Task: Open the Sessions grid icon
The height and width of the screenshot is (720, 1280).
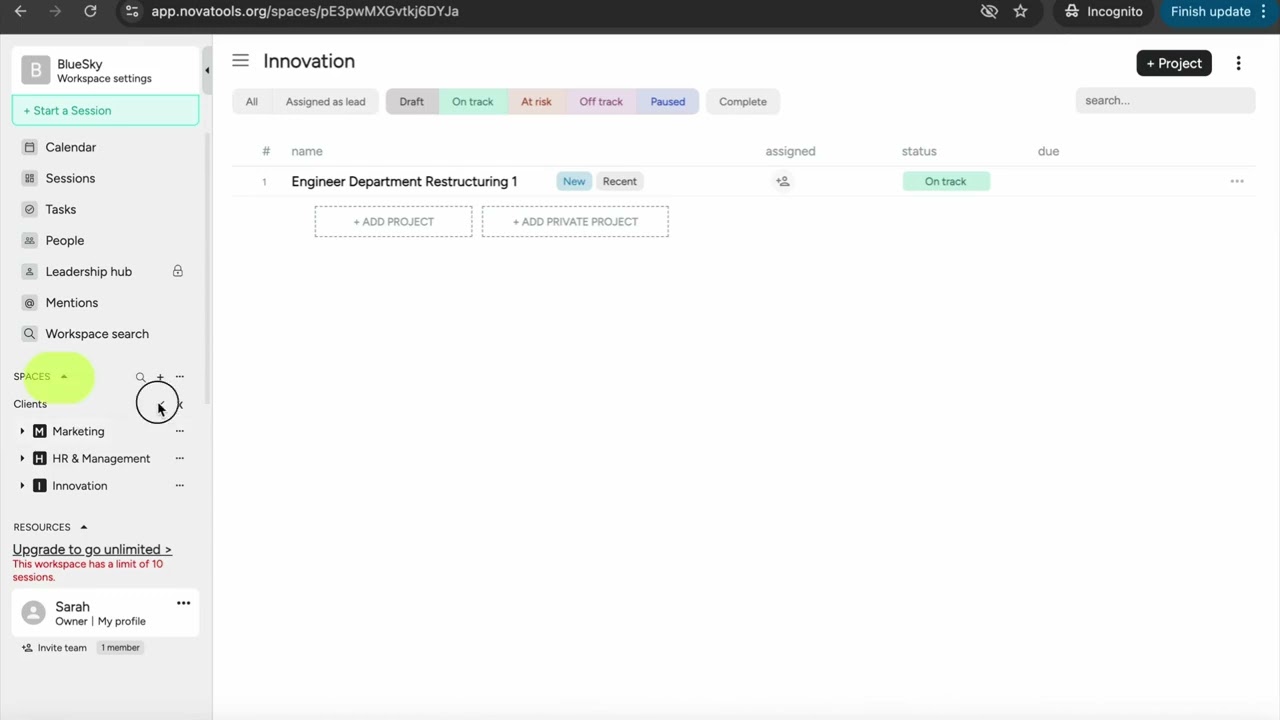Action: (x=29, y=178)
